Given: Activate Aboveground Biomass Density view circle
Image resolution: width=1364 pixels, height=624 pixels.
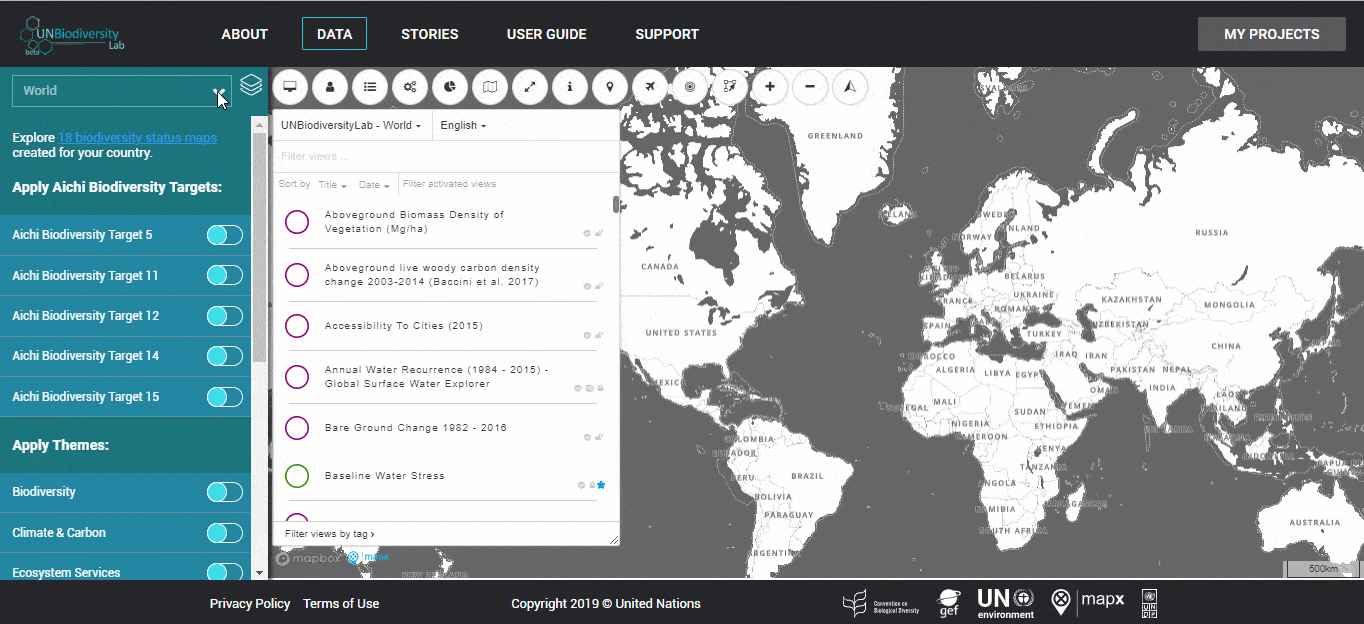Looking at the screenshot, I should (x=297, y=222).
